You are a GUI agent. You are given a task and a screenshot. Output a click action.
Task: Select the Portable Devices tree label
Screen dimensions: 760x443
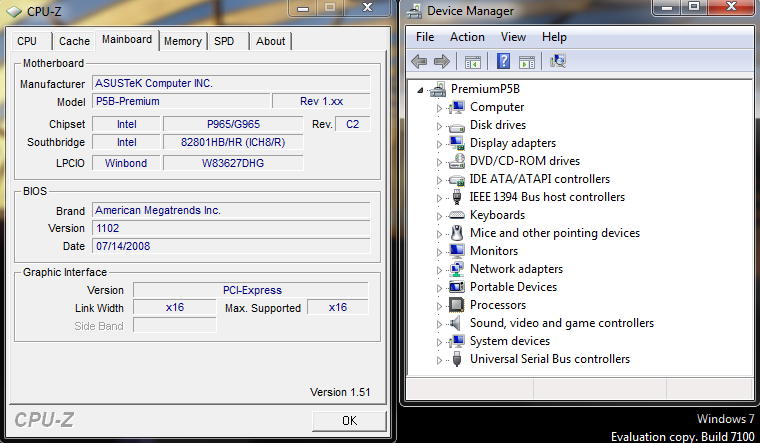[x=513, y=287]
